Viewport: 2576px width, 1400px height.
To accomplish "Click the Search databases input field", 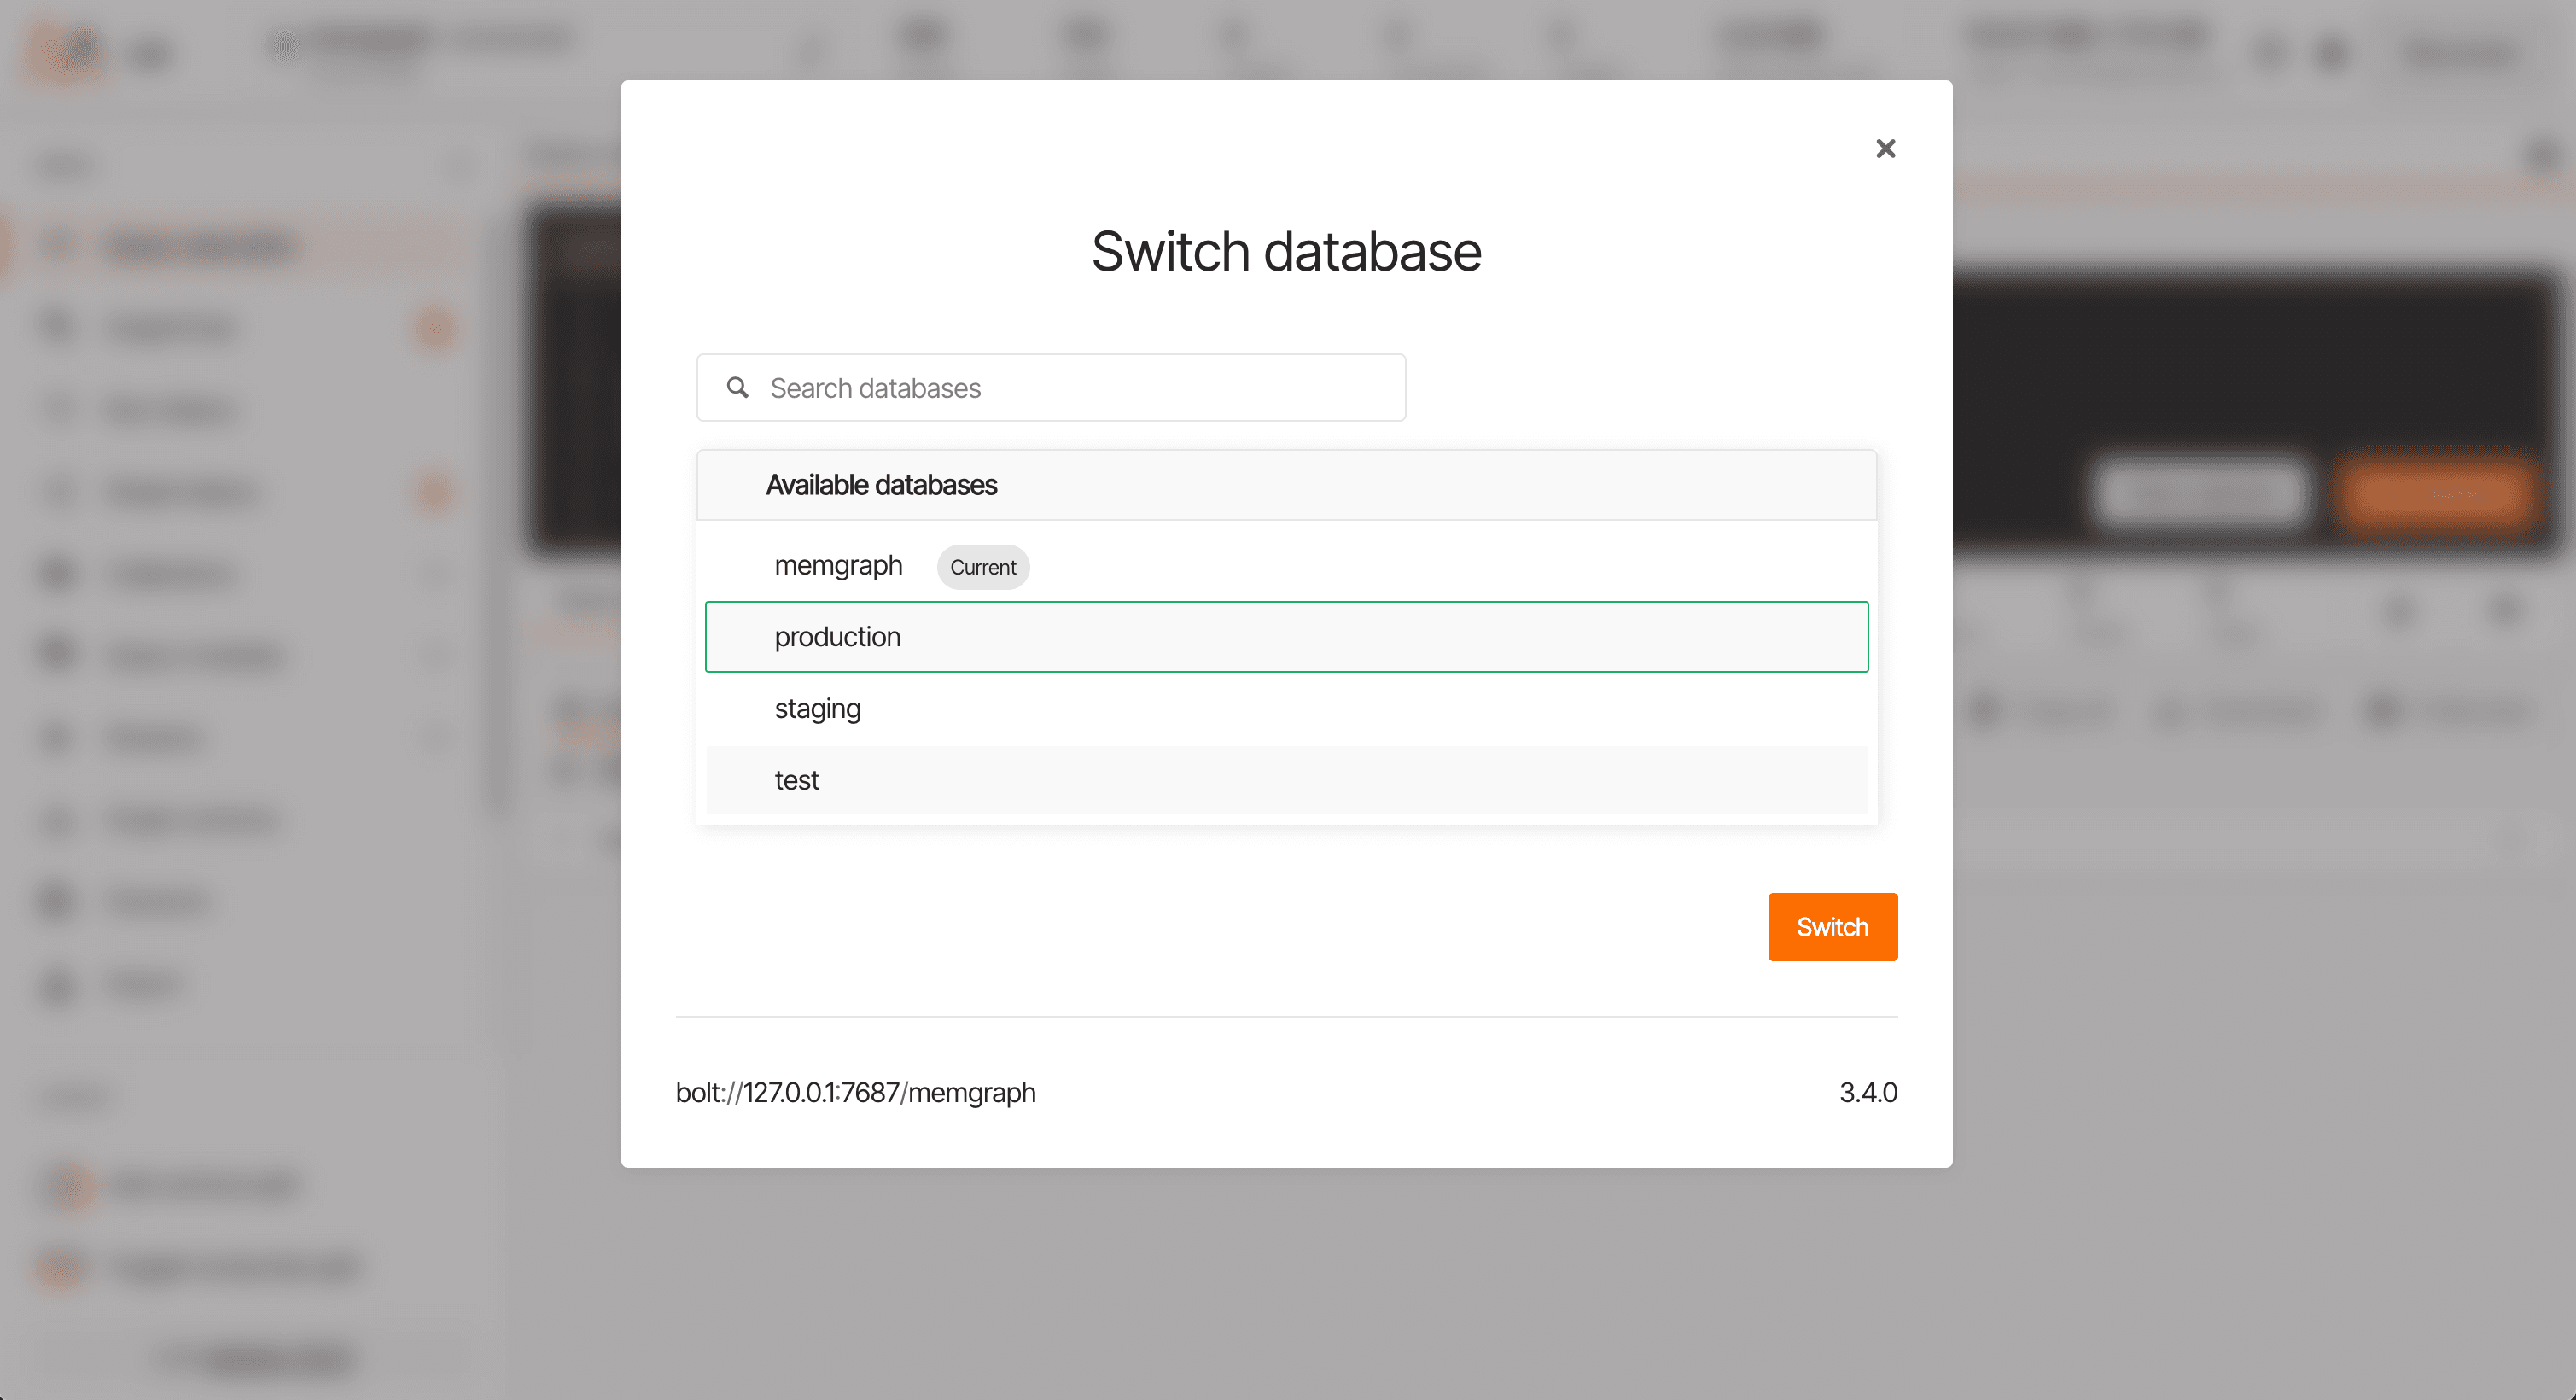I will tap(1051, 387).
